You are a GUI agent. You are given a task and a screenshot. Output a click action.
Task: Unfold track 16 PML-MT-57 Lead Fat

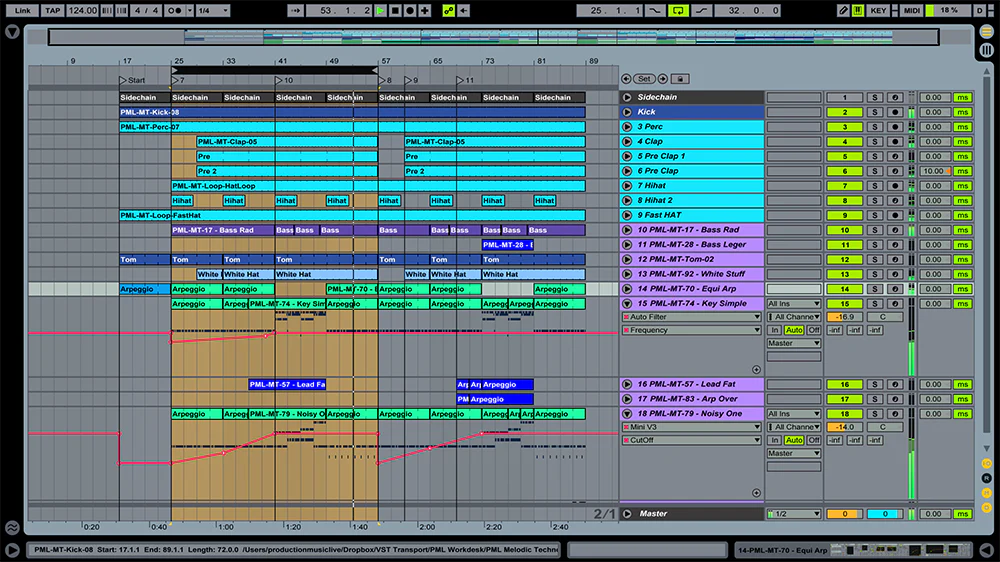(x=627, y=384)
